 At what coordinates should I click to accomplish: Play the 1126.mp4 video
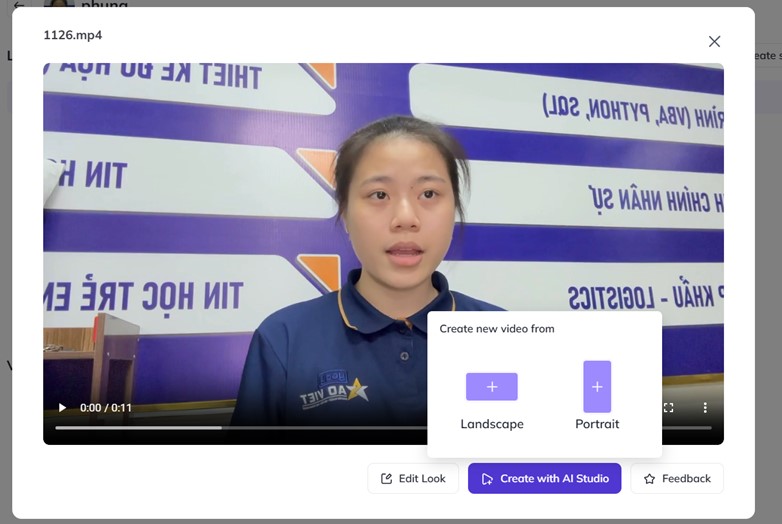(x=62, y=408)
